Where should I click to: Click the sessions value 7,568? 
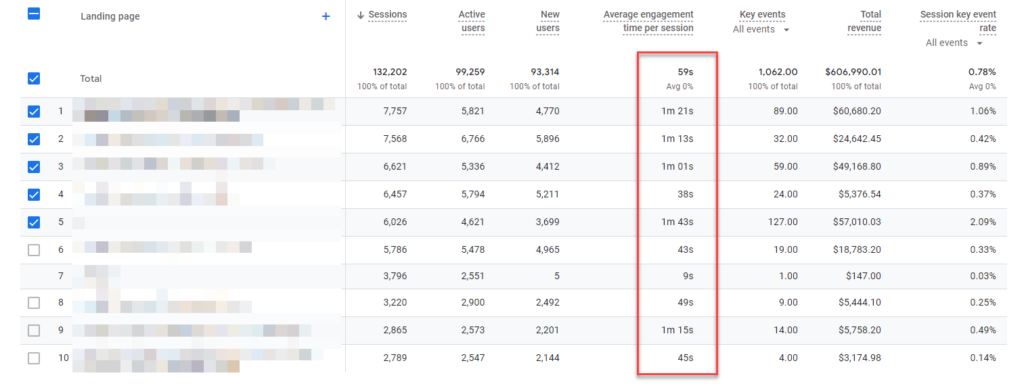point(394,139)
